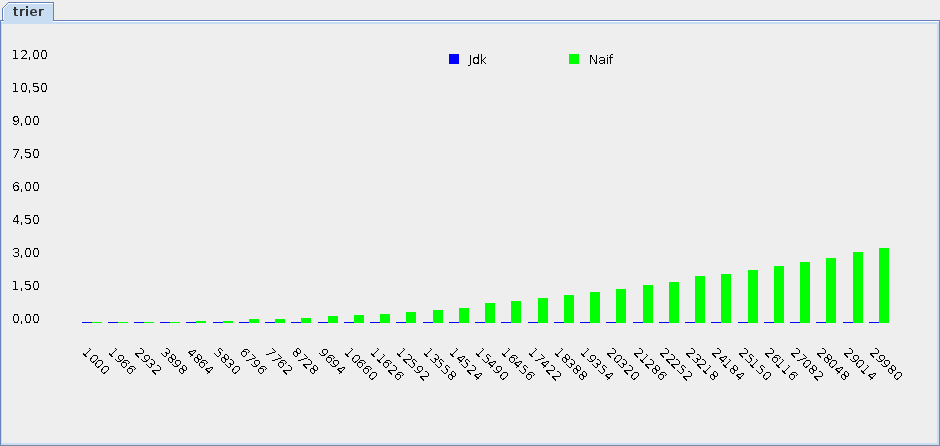Click the x-axis label 4864
This screenshot has height=446, width=940.
point(200,361)
